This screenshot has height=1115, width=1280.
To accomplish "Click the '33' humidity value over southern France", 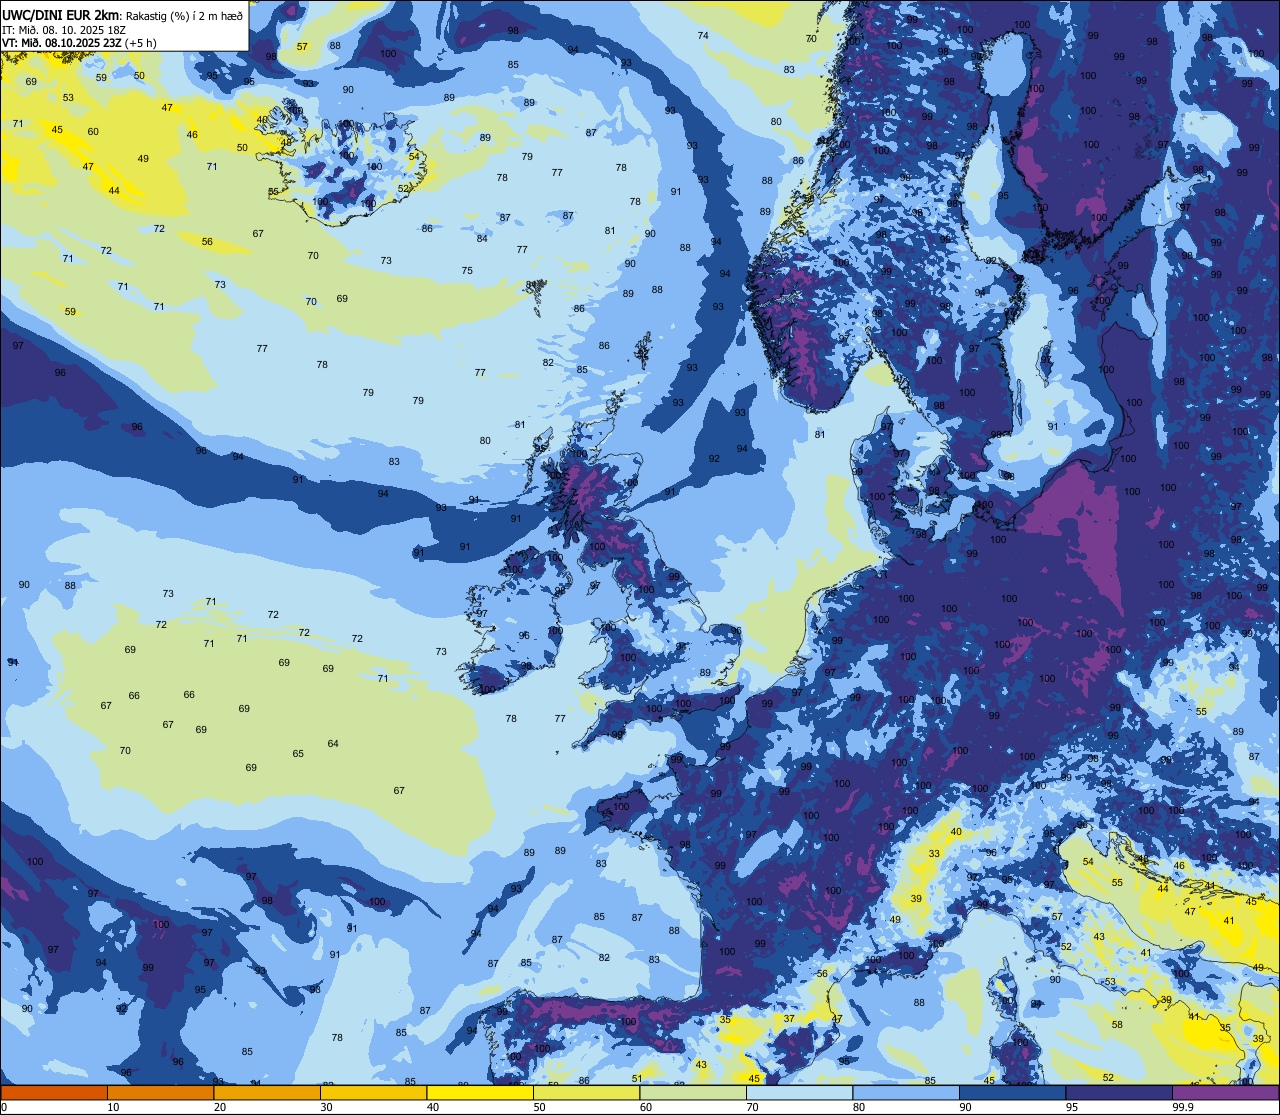I will (934, 853).
